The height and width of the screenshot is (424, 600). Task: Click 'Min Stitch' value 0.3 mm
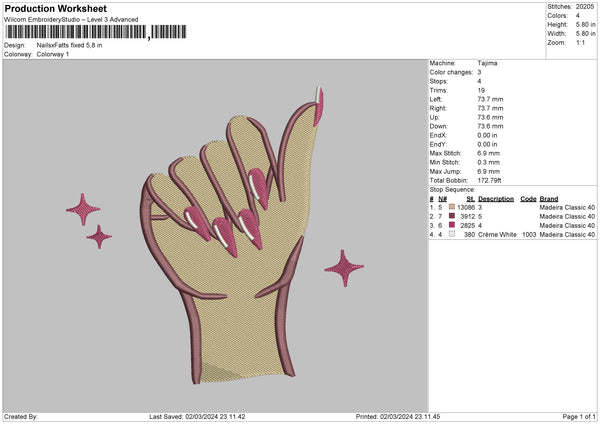click(488, 162)
